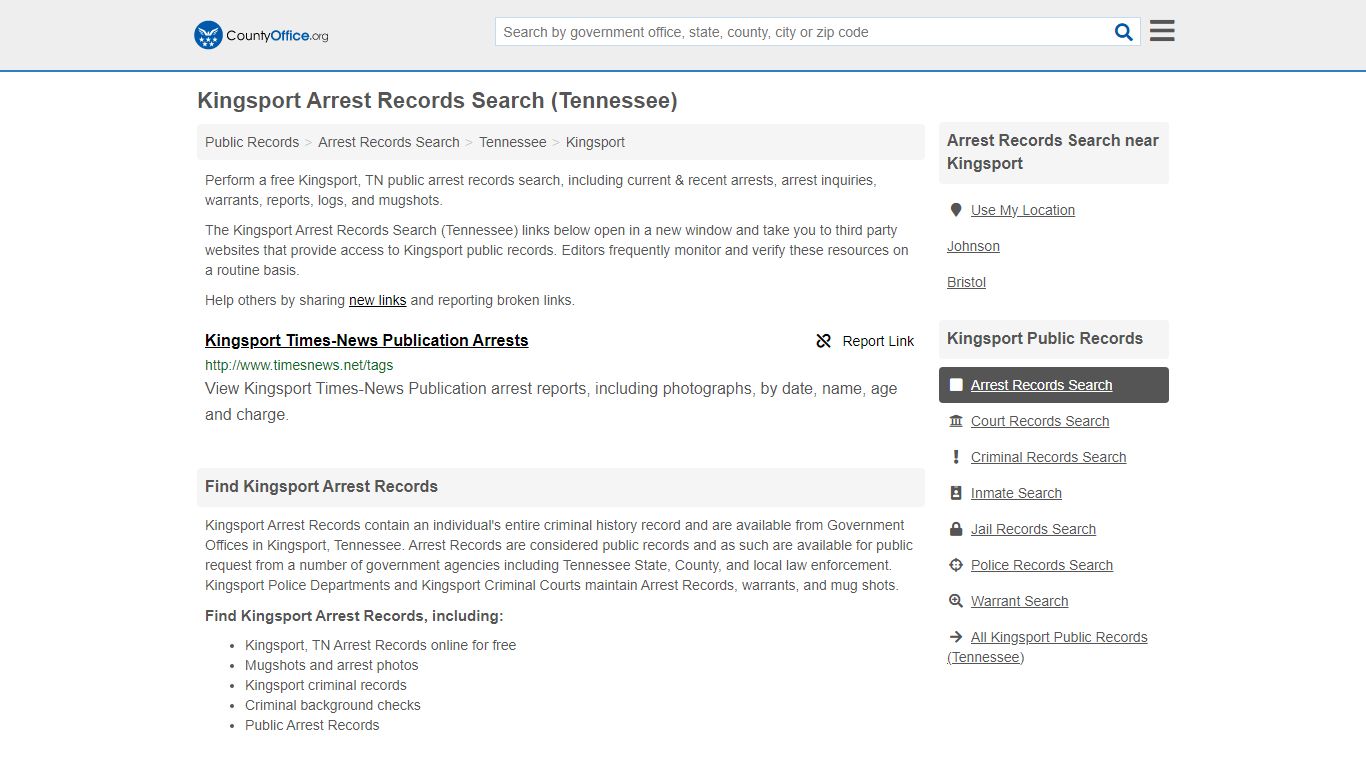Click the exclamation icon beside Criminal Records
The height and width of the screenshot is (768, 1366).
pos(956,457)
